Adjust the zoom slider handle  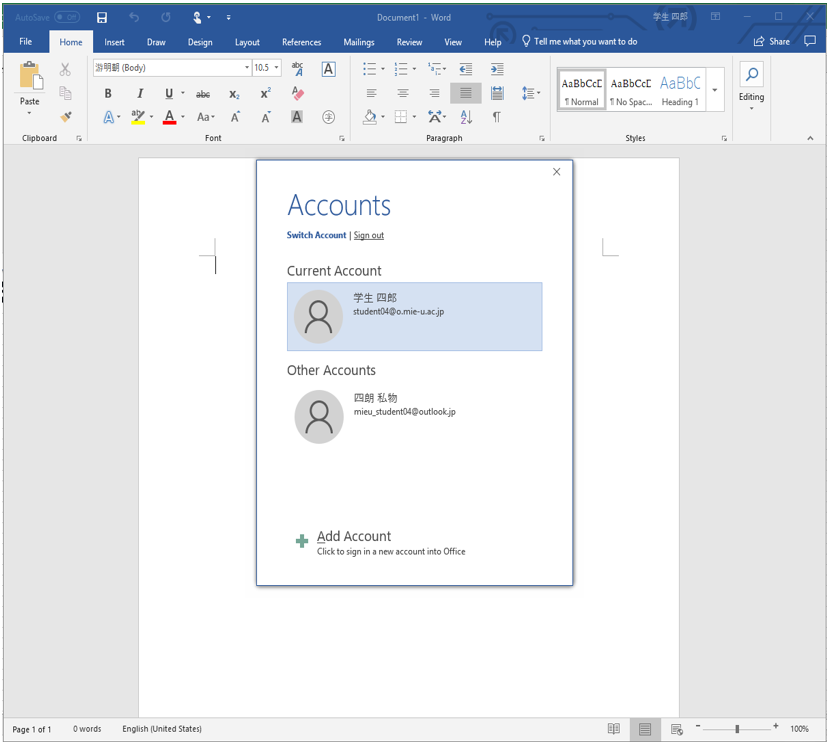point(737,729)
